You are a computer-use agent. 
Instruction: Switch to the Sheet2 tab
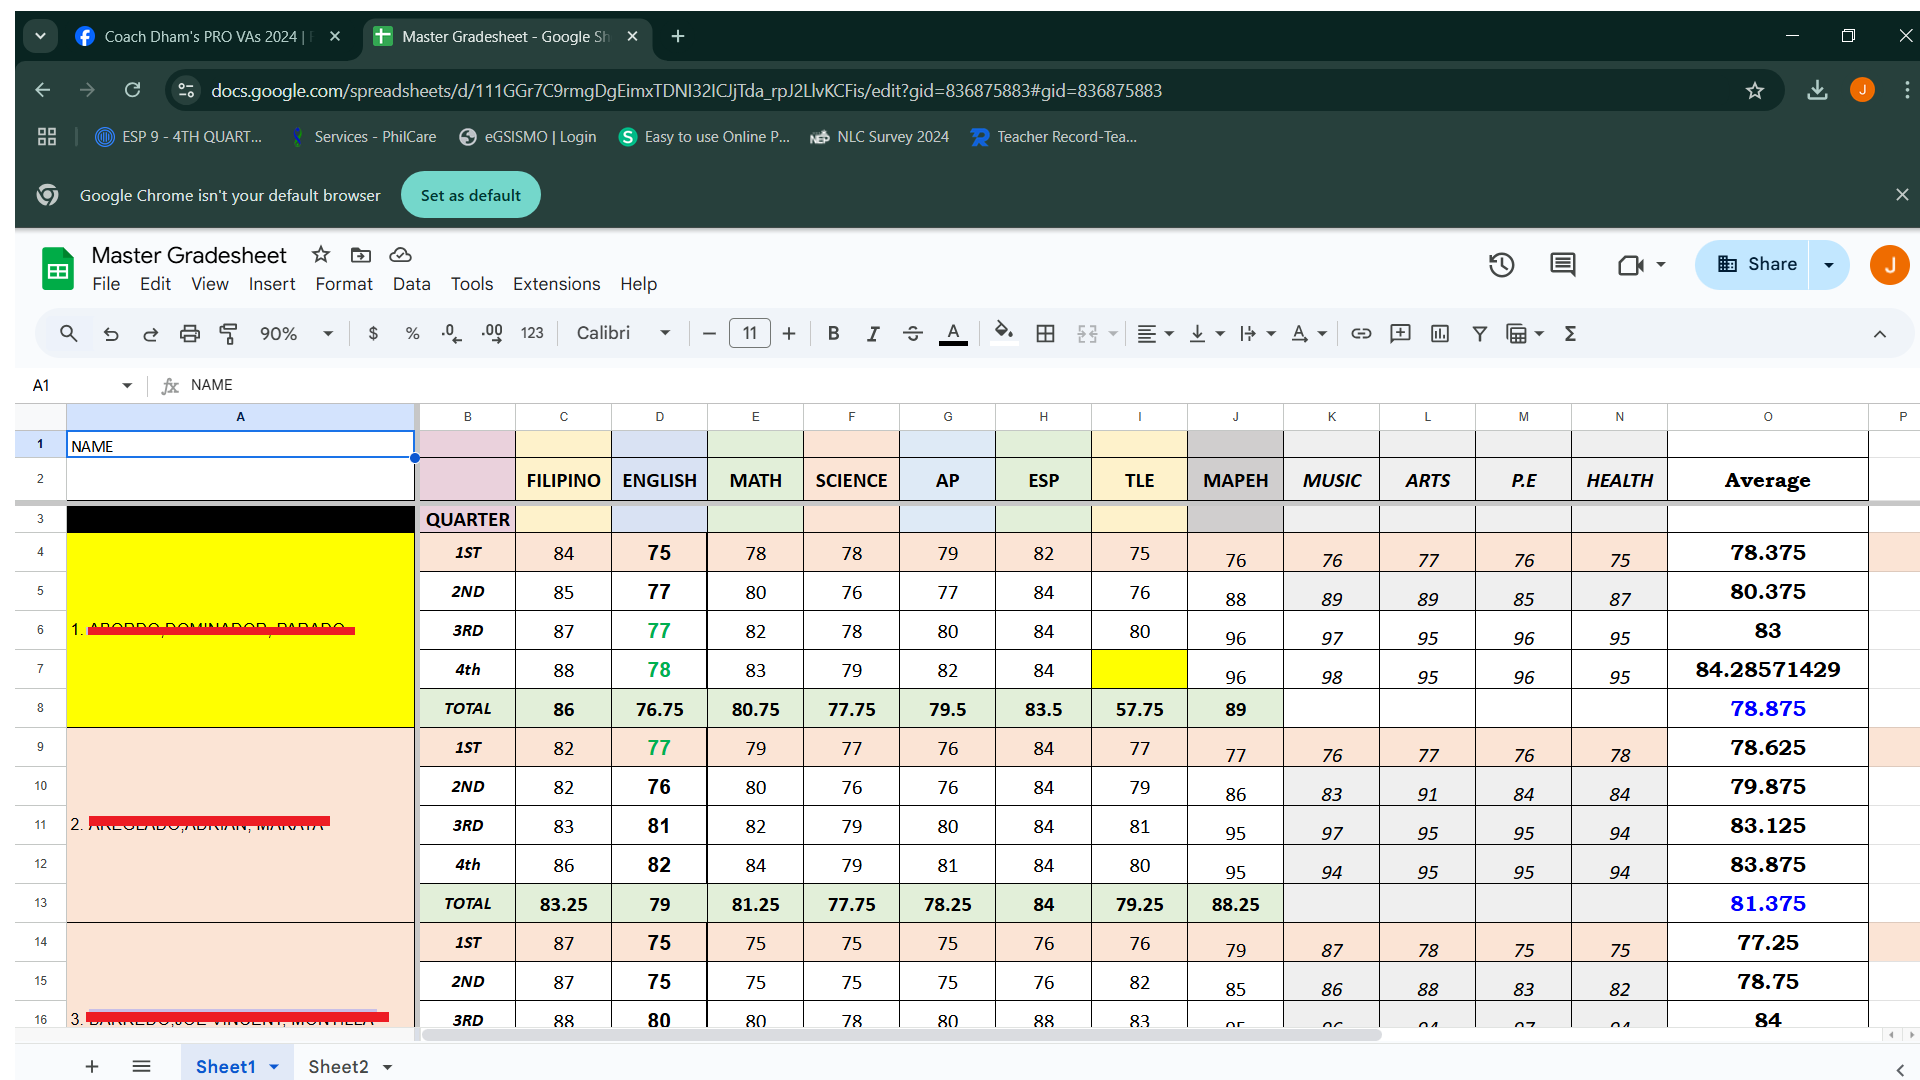tap(338, 1066)
